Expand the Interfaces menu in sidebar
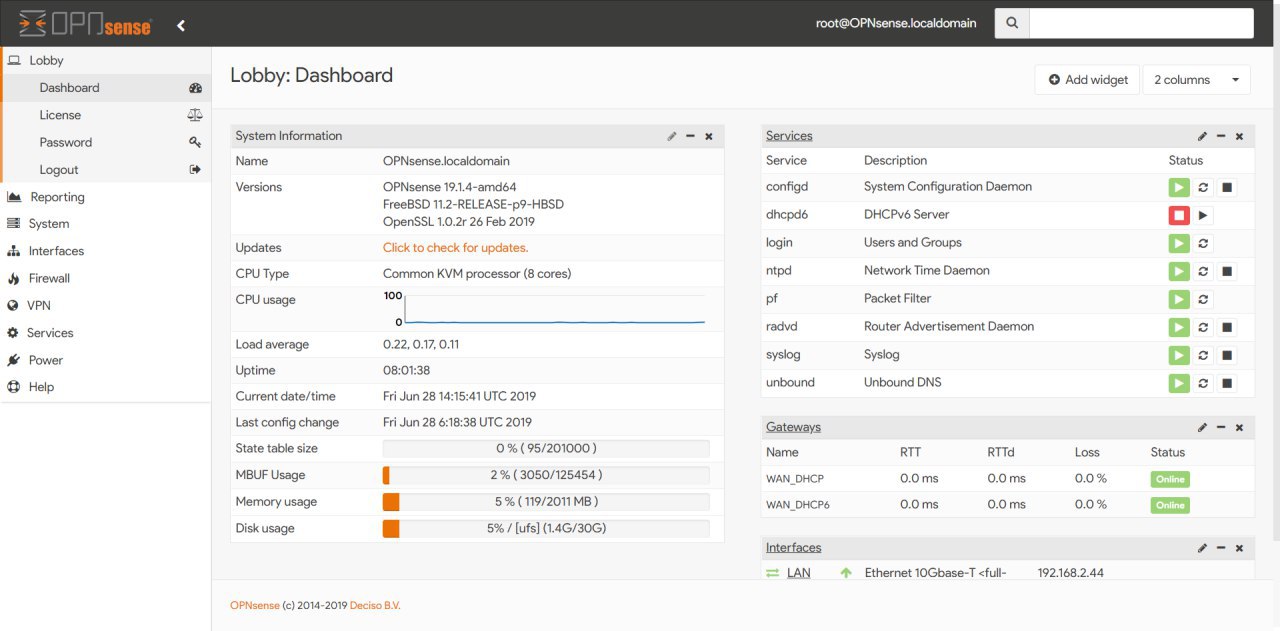Viewport: 1280px width, 631px height. [x=106, y=251]
